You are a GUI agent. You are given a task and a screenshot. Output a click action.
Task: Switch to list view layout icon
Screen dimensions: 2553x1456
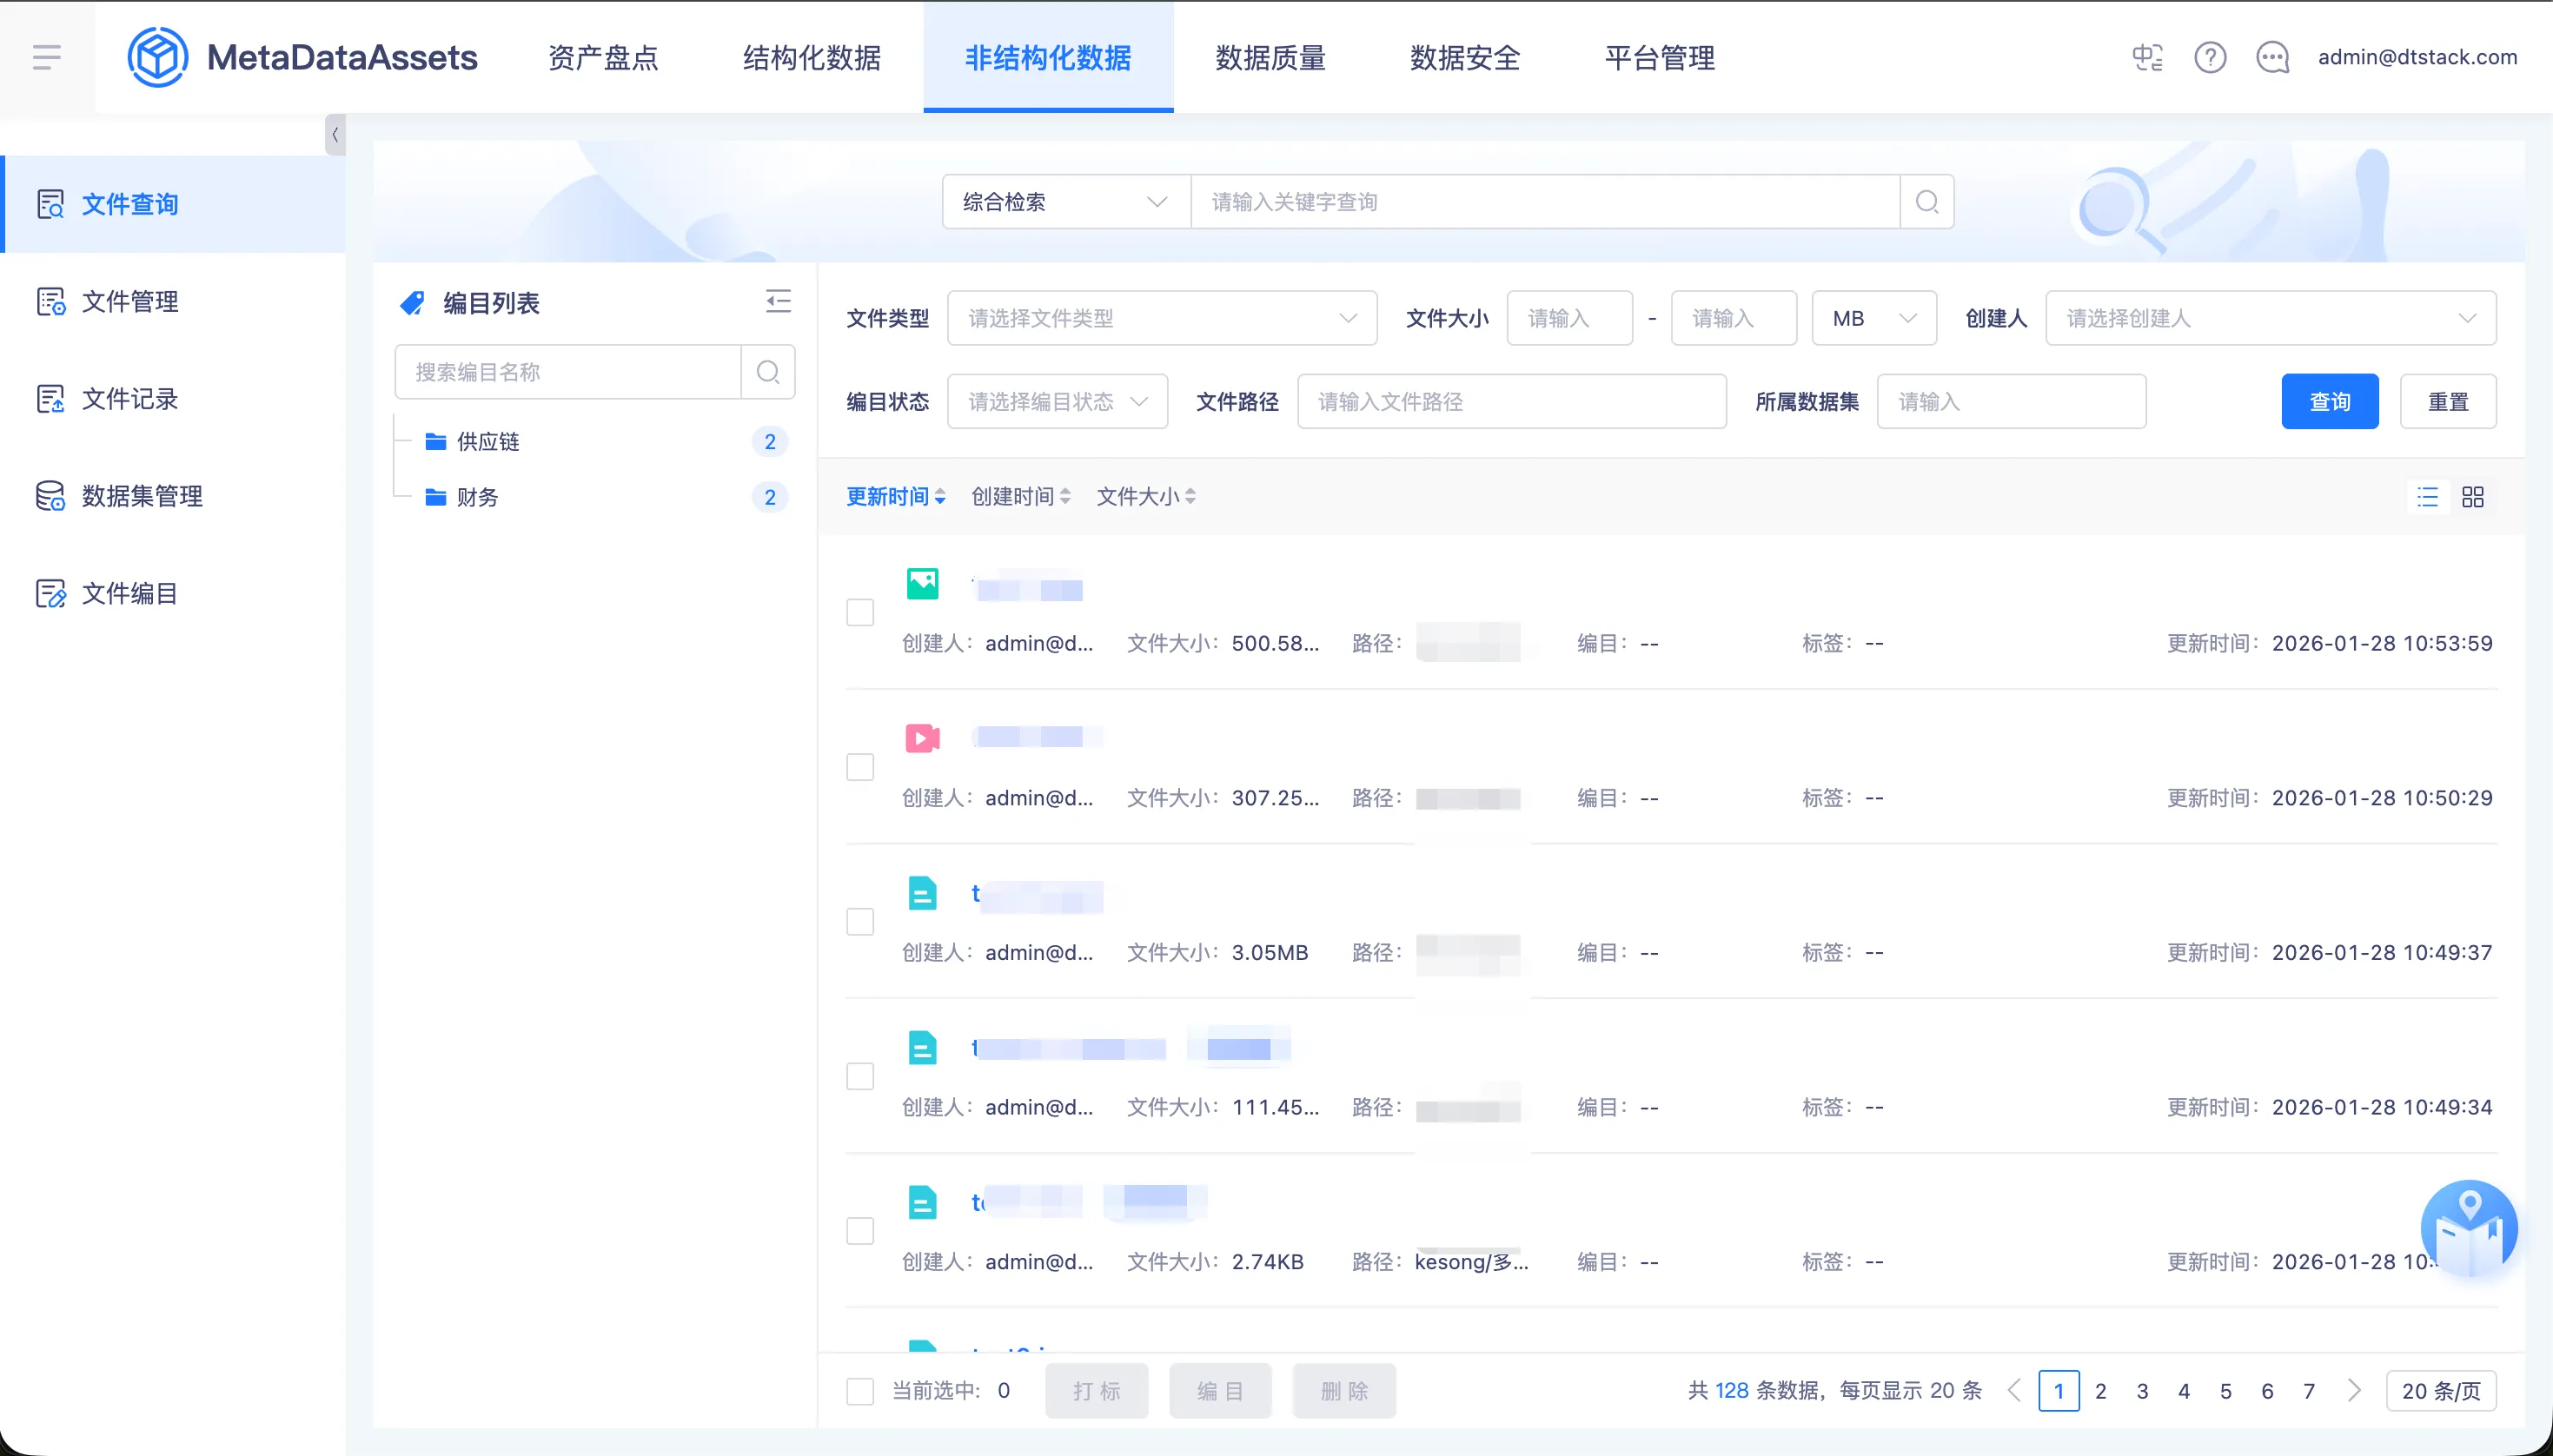[x=2428, y=497]
